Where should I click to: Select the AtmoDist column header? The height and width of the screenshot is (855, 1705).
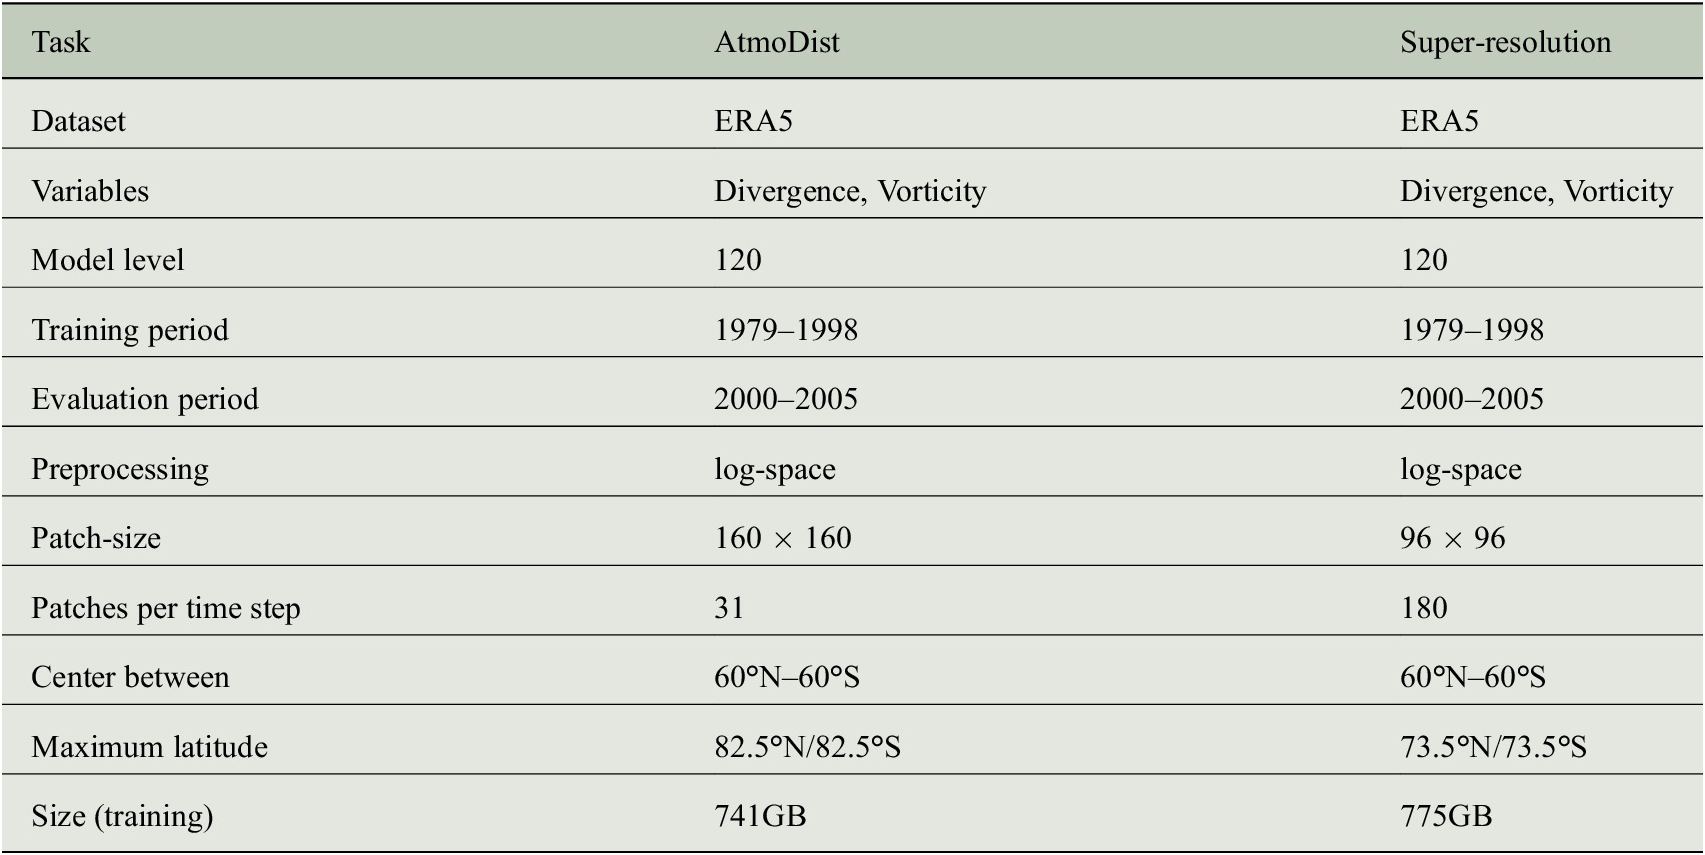(x=776, y=42)
